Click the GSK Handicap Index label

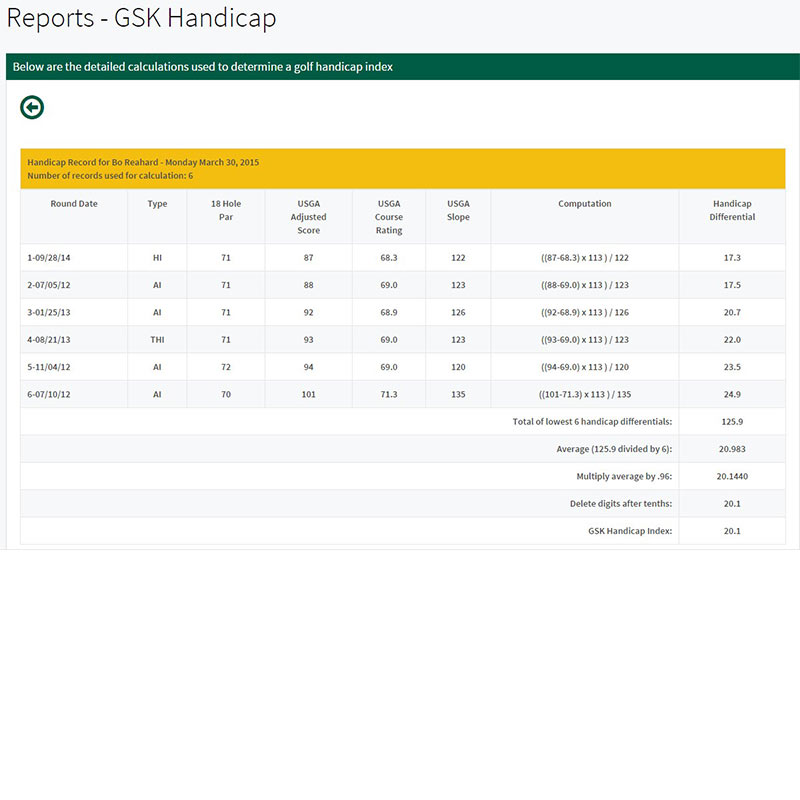click(629, 531)
